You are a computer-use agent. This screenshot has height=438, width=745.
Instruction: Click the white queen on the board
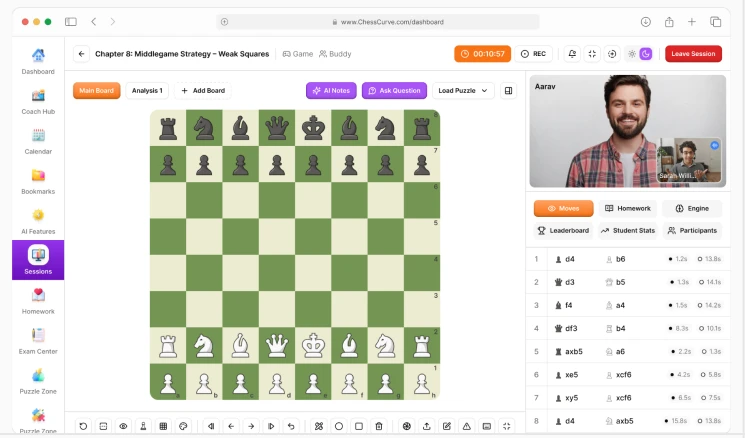277,345
